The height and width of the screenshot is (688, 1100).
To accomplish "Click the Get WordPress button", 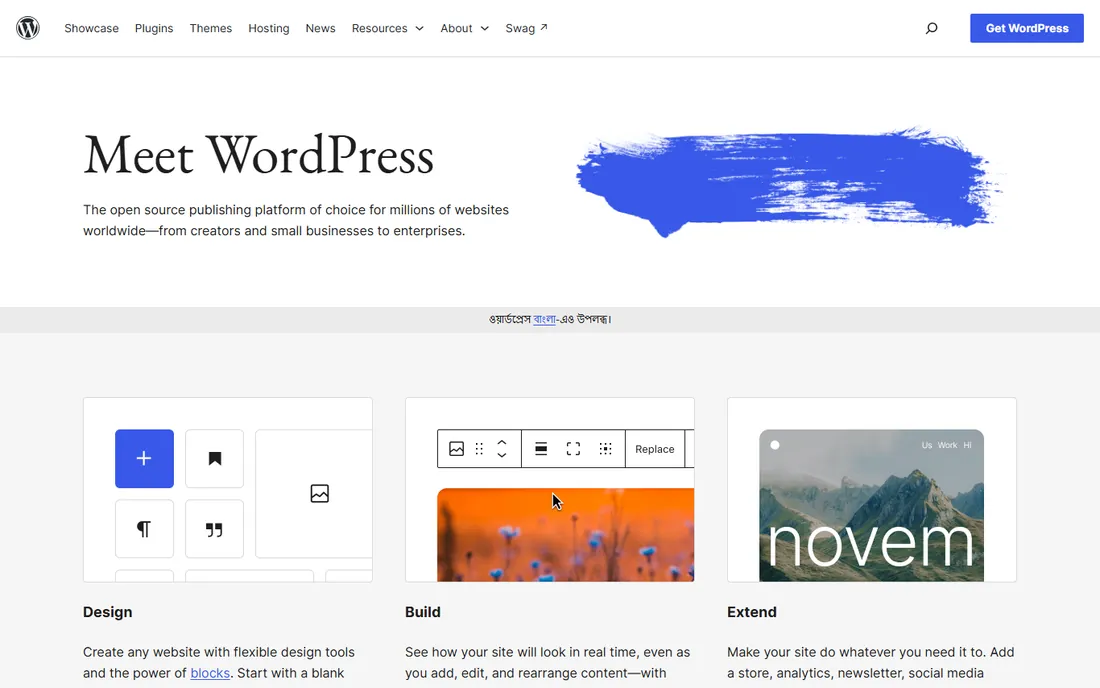I will (1026, 28).
